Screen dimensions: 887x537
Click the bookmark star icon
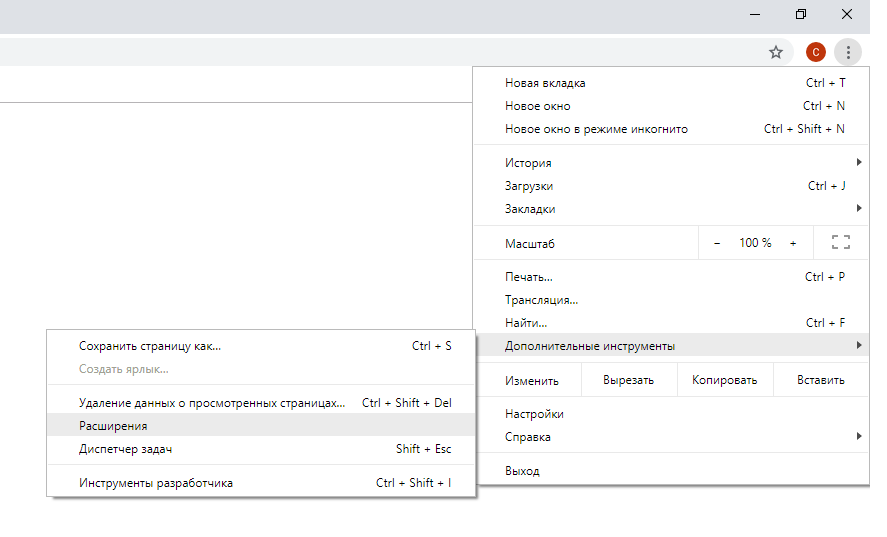[x=775, y=52]
